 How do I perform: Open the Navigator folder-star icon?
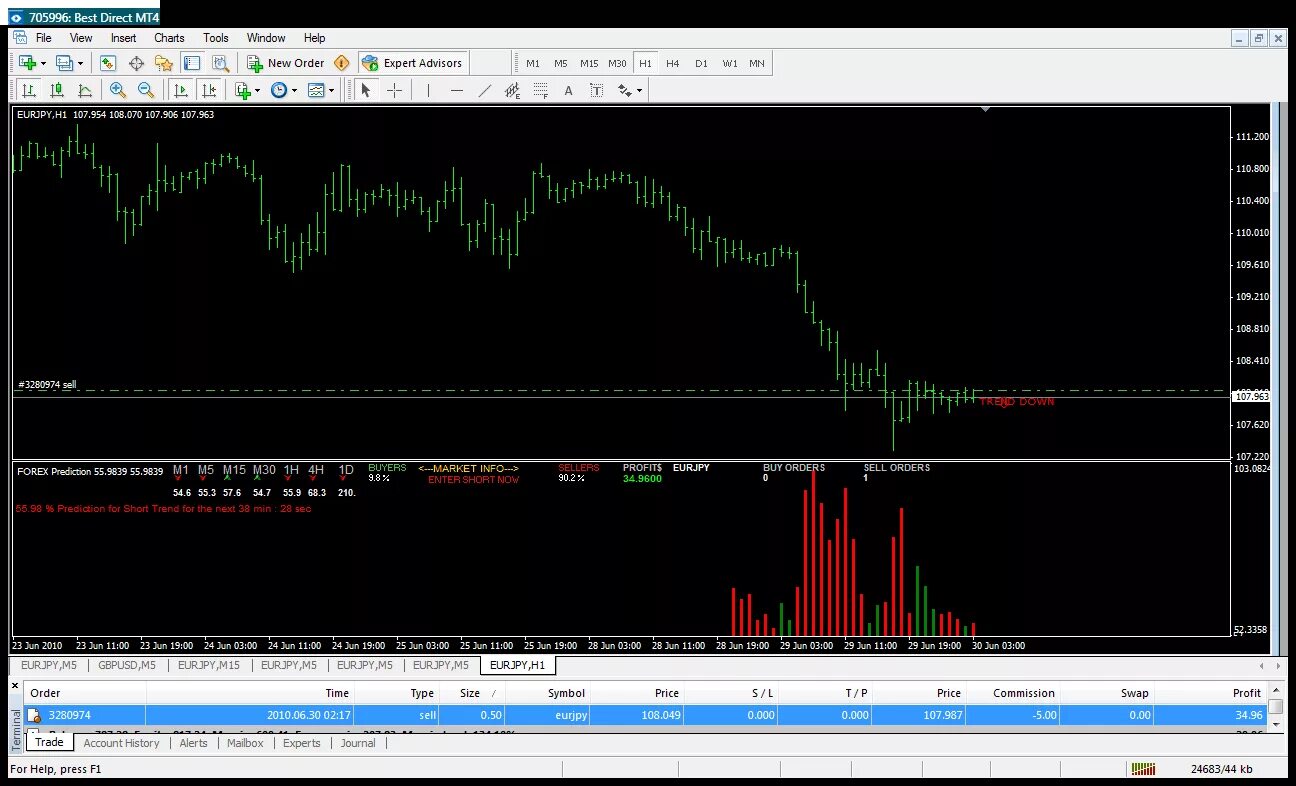click(x=165, y=63)
